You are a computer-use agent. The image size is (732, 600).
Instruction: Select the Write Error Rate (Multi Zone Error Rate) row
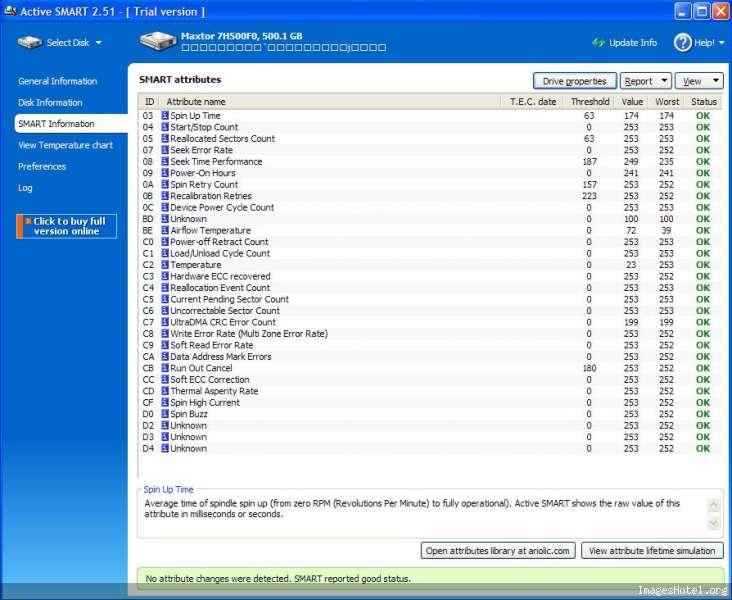[429, 333]
